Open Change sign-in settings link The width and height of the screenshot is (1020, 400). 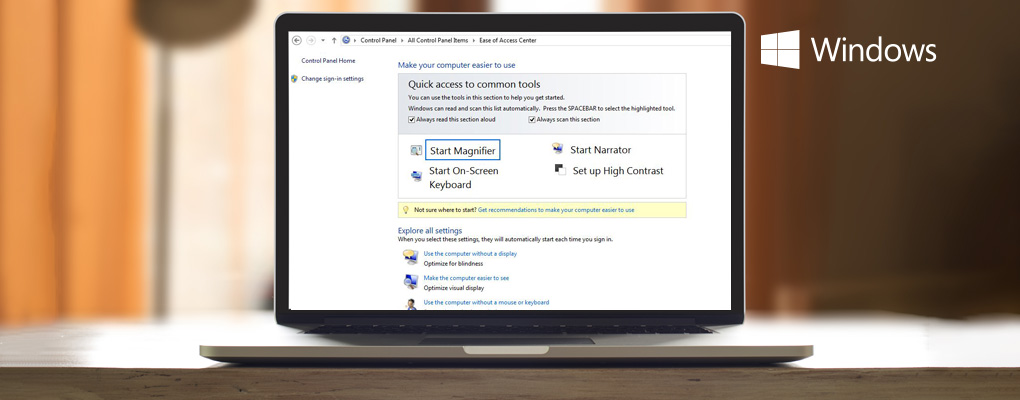tap(332, 79)
